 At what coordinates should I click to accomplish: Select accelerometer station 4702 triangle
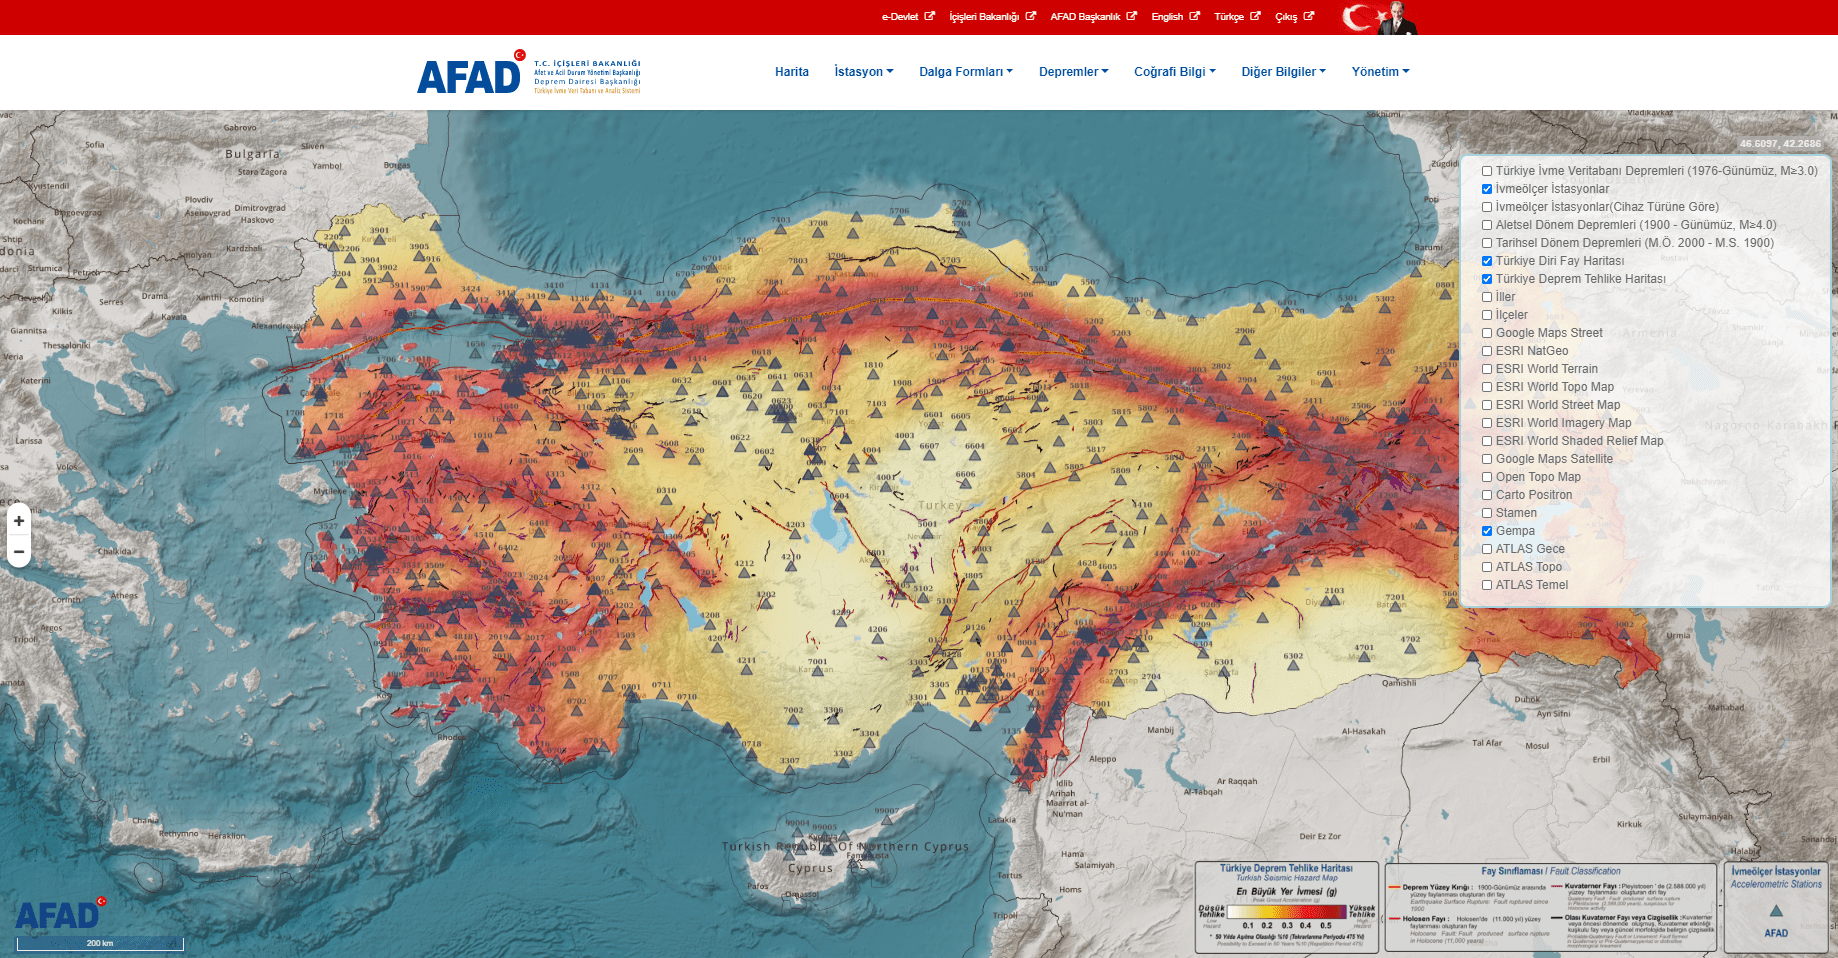coord(1410,650)
